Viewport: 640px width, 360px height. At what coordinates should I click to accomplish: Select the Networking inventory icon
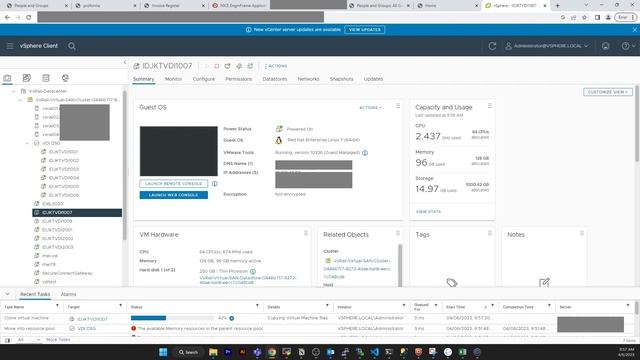pyautogui.click(x=65, y=78)
